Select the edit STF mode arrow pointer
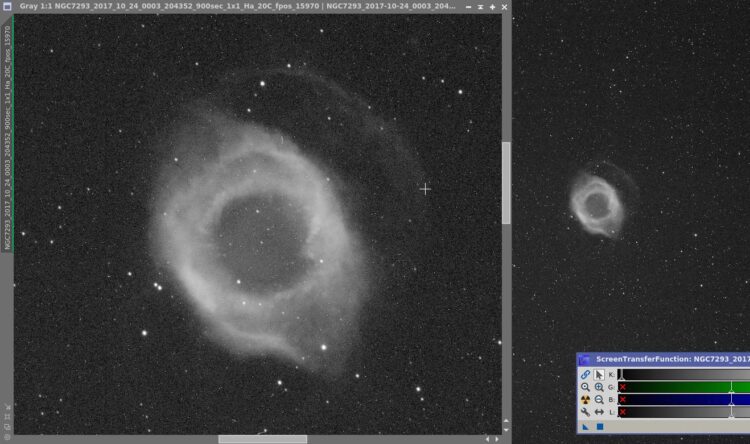 click(599, 375)
